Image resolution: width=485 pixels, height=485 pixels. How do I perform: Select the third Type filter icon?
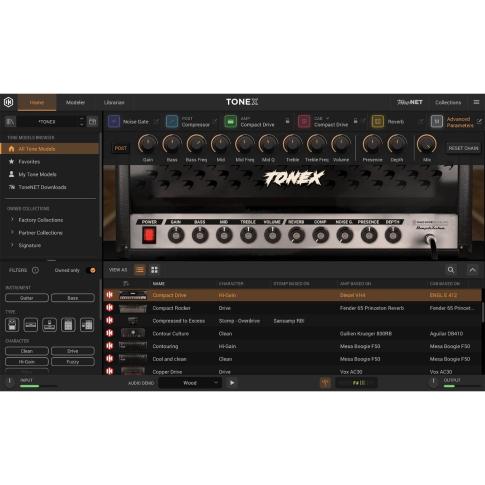tap(49, 325)
